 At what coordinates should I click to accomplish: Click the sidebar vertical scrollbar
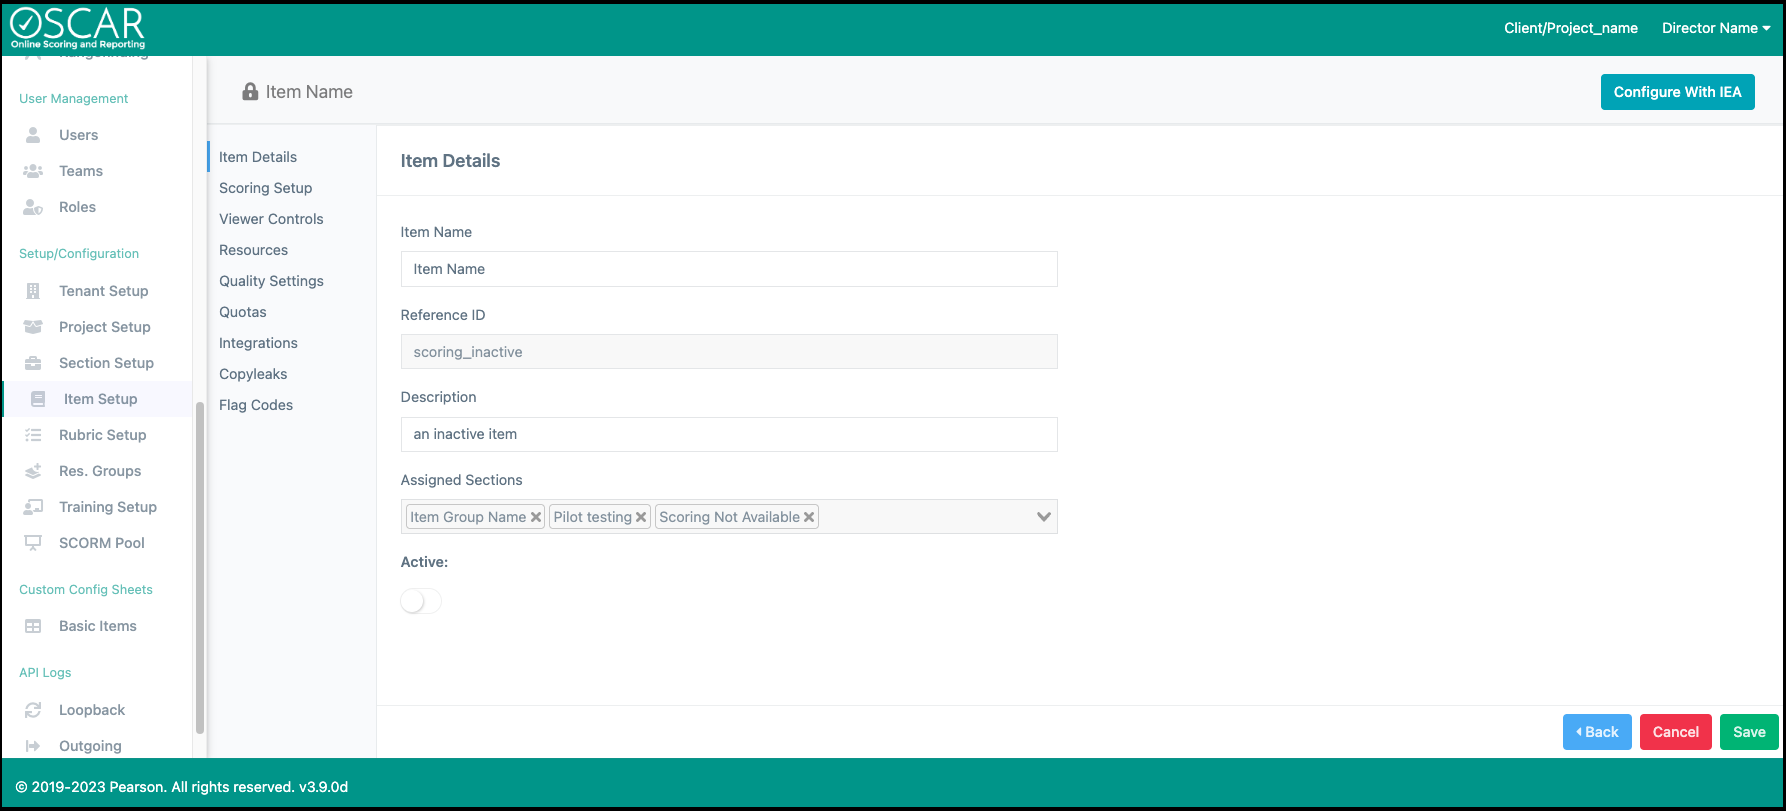200,560
